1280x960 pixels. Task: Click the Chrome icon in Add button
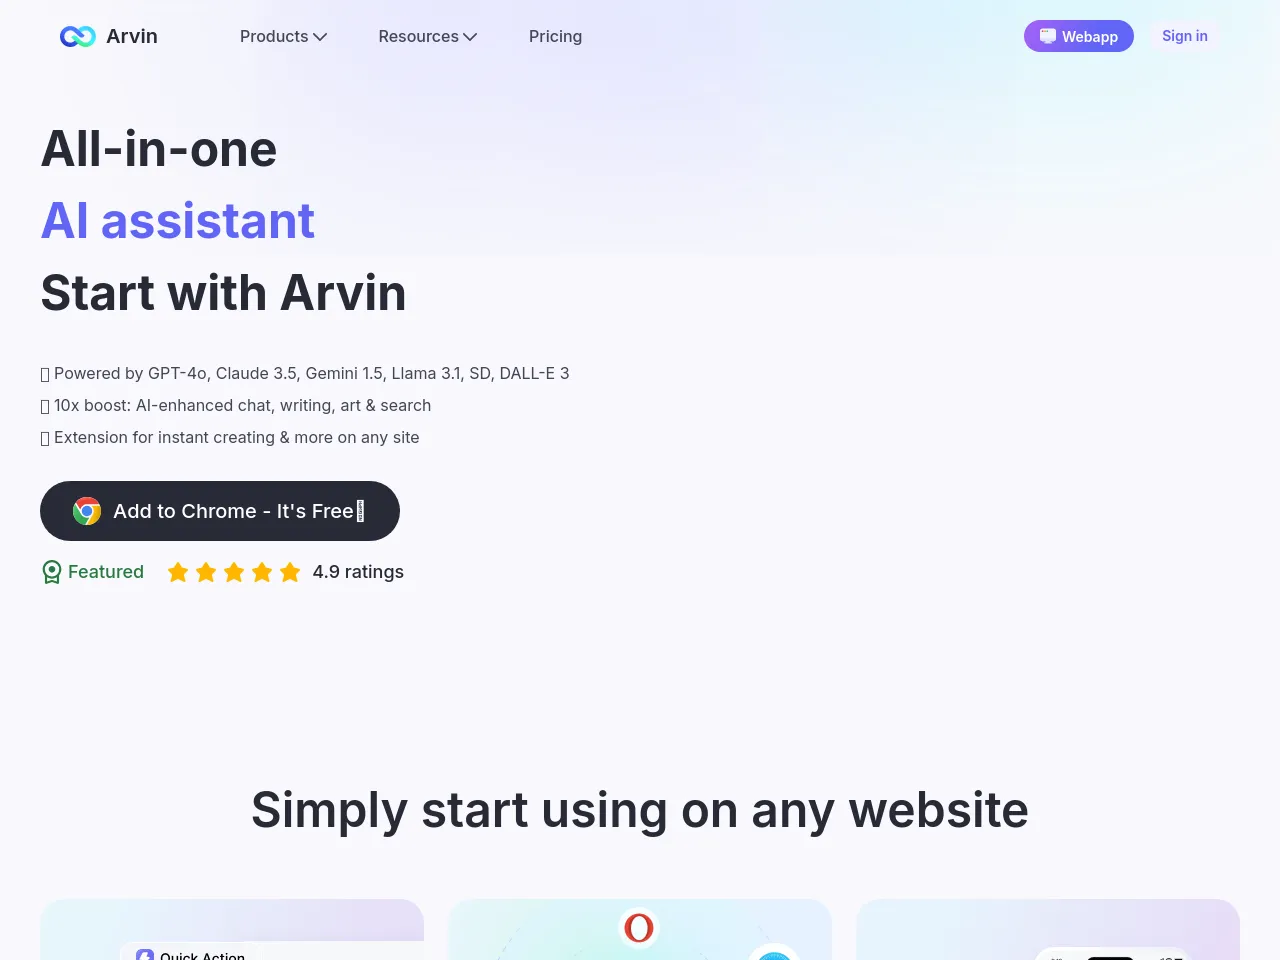coord(87,511)
